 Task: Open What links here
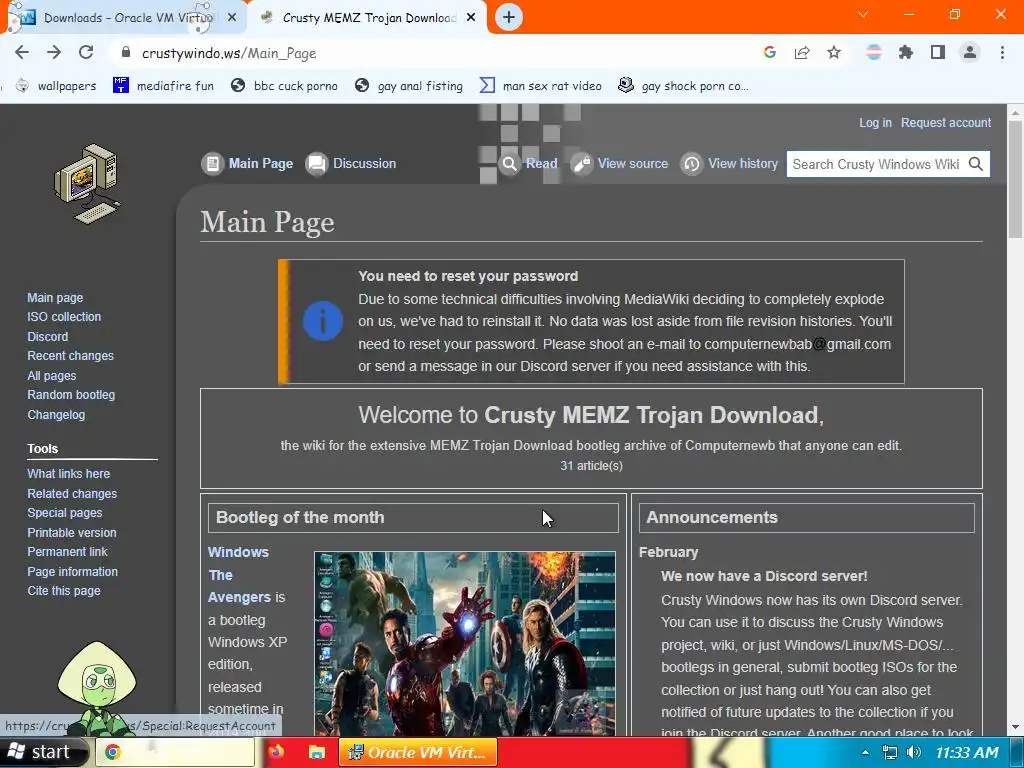[x=69, y=474]
